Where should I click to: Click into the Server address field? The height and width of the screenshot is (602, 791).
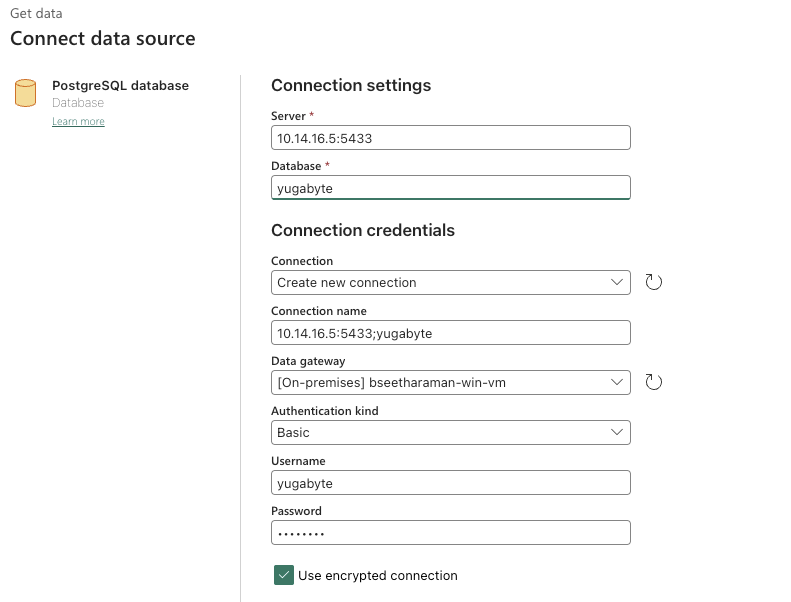(450, 138)
